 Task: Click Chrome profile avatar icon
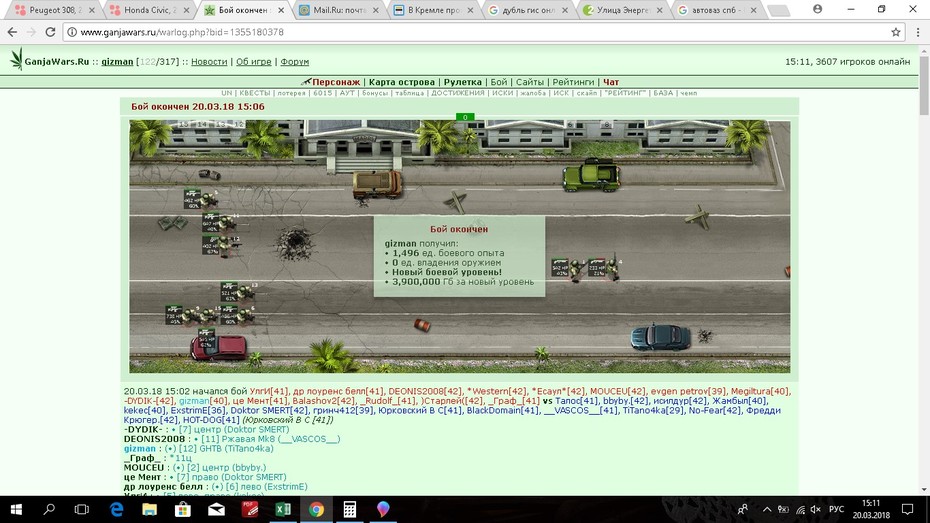coord(817,9)
